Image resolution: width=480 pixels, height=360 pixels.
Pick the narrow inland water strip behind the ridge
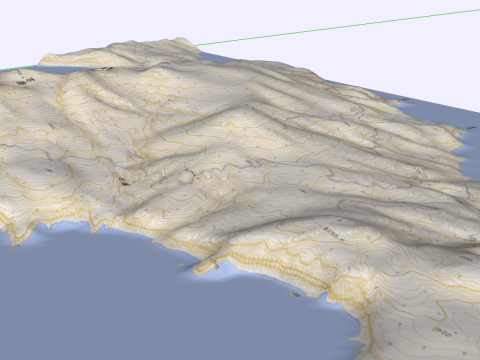coord(67,70)
